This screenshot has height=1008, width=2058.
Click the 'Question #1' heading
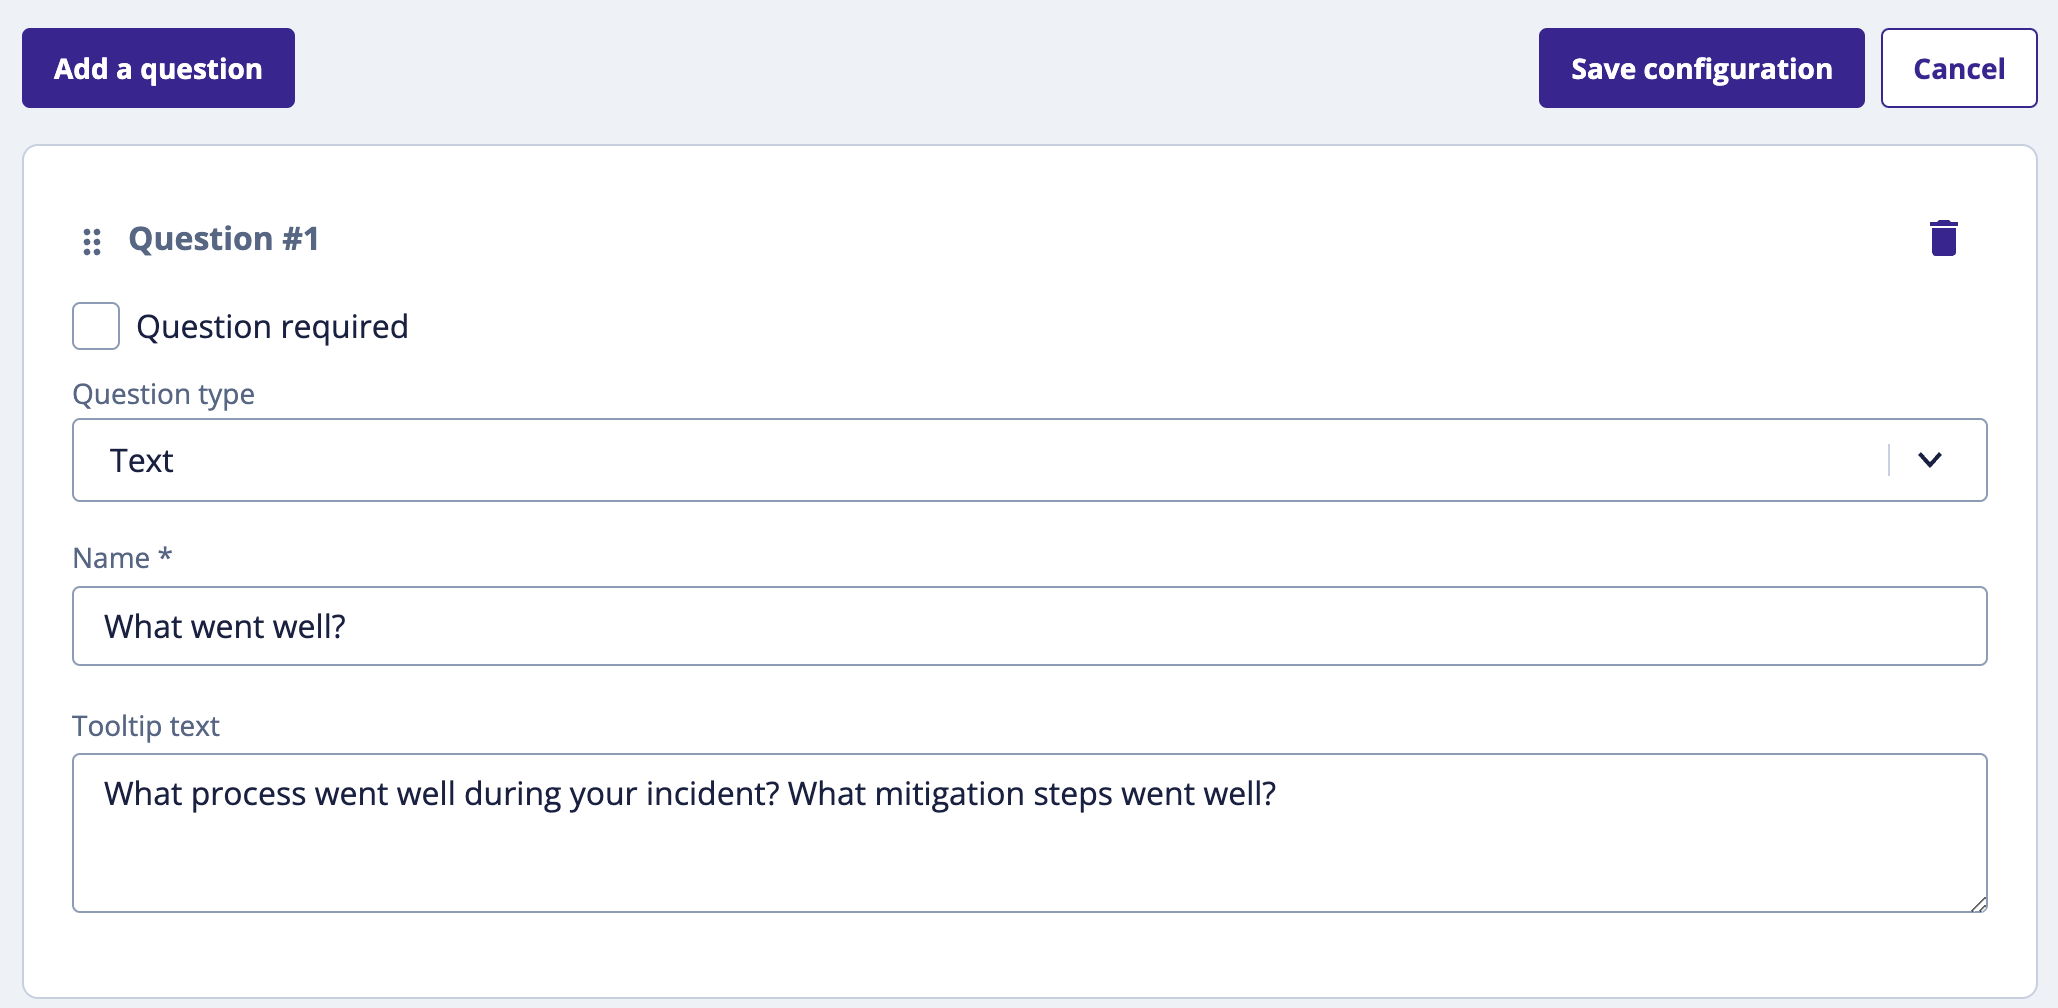[224, 239]
